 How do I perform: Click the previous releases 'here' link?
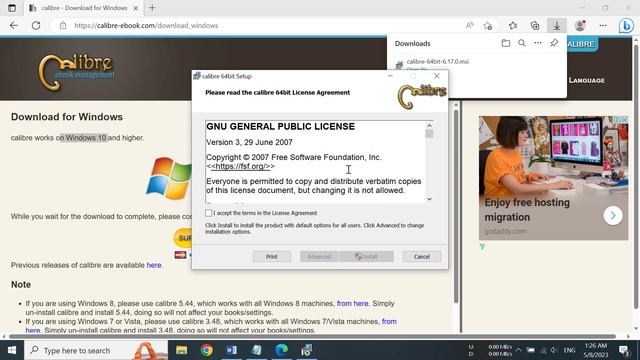click(x=153, y=265)
